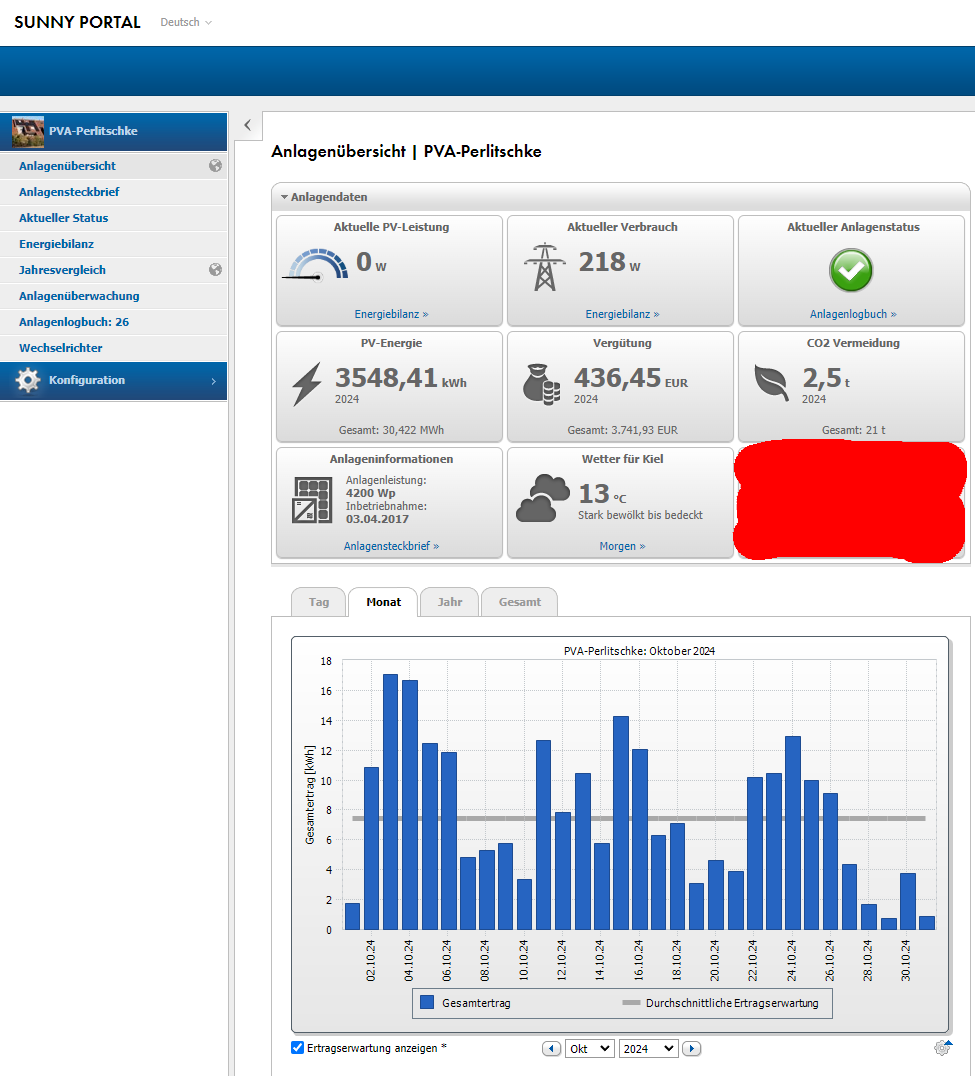
Task: Open the Anlagensteckbrief link in Anlageninformationen
Action: (x=391, y=546)
